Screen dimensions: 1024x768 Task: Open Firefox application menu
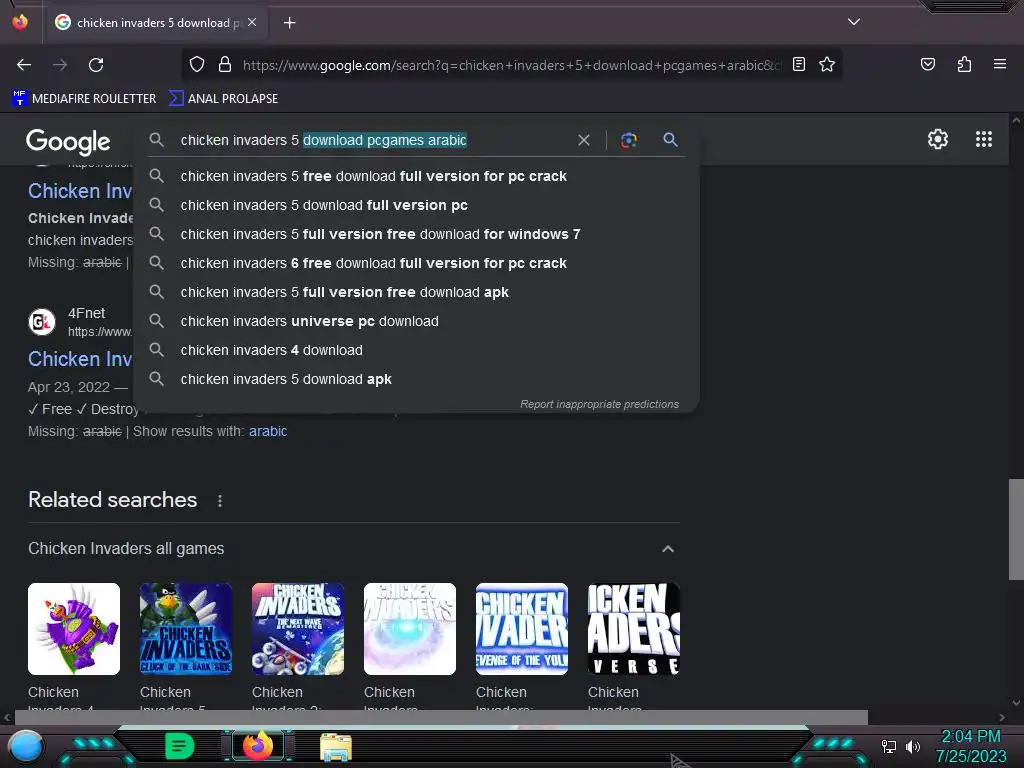(x=999, y=64)
